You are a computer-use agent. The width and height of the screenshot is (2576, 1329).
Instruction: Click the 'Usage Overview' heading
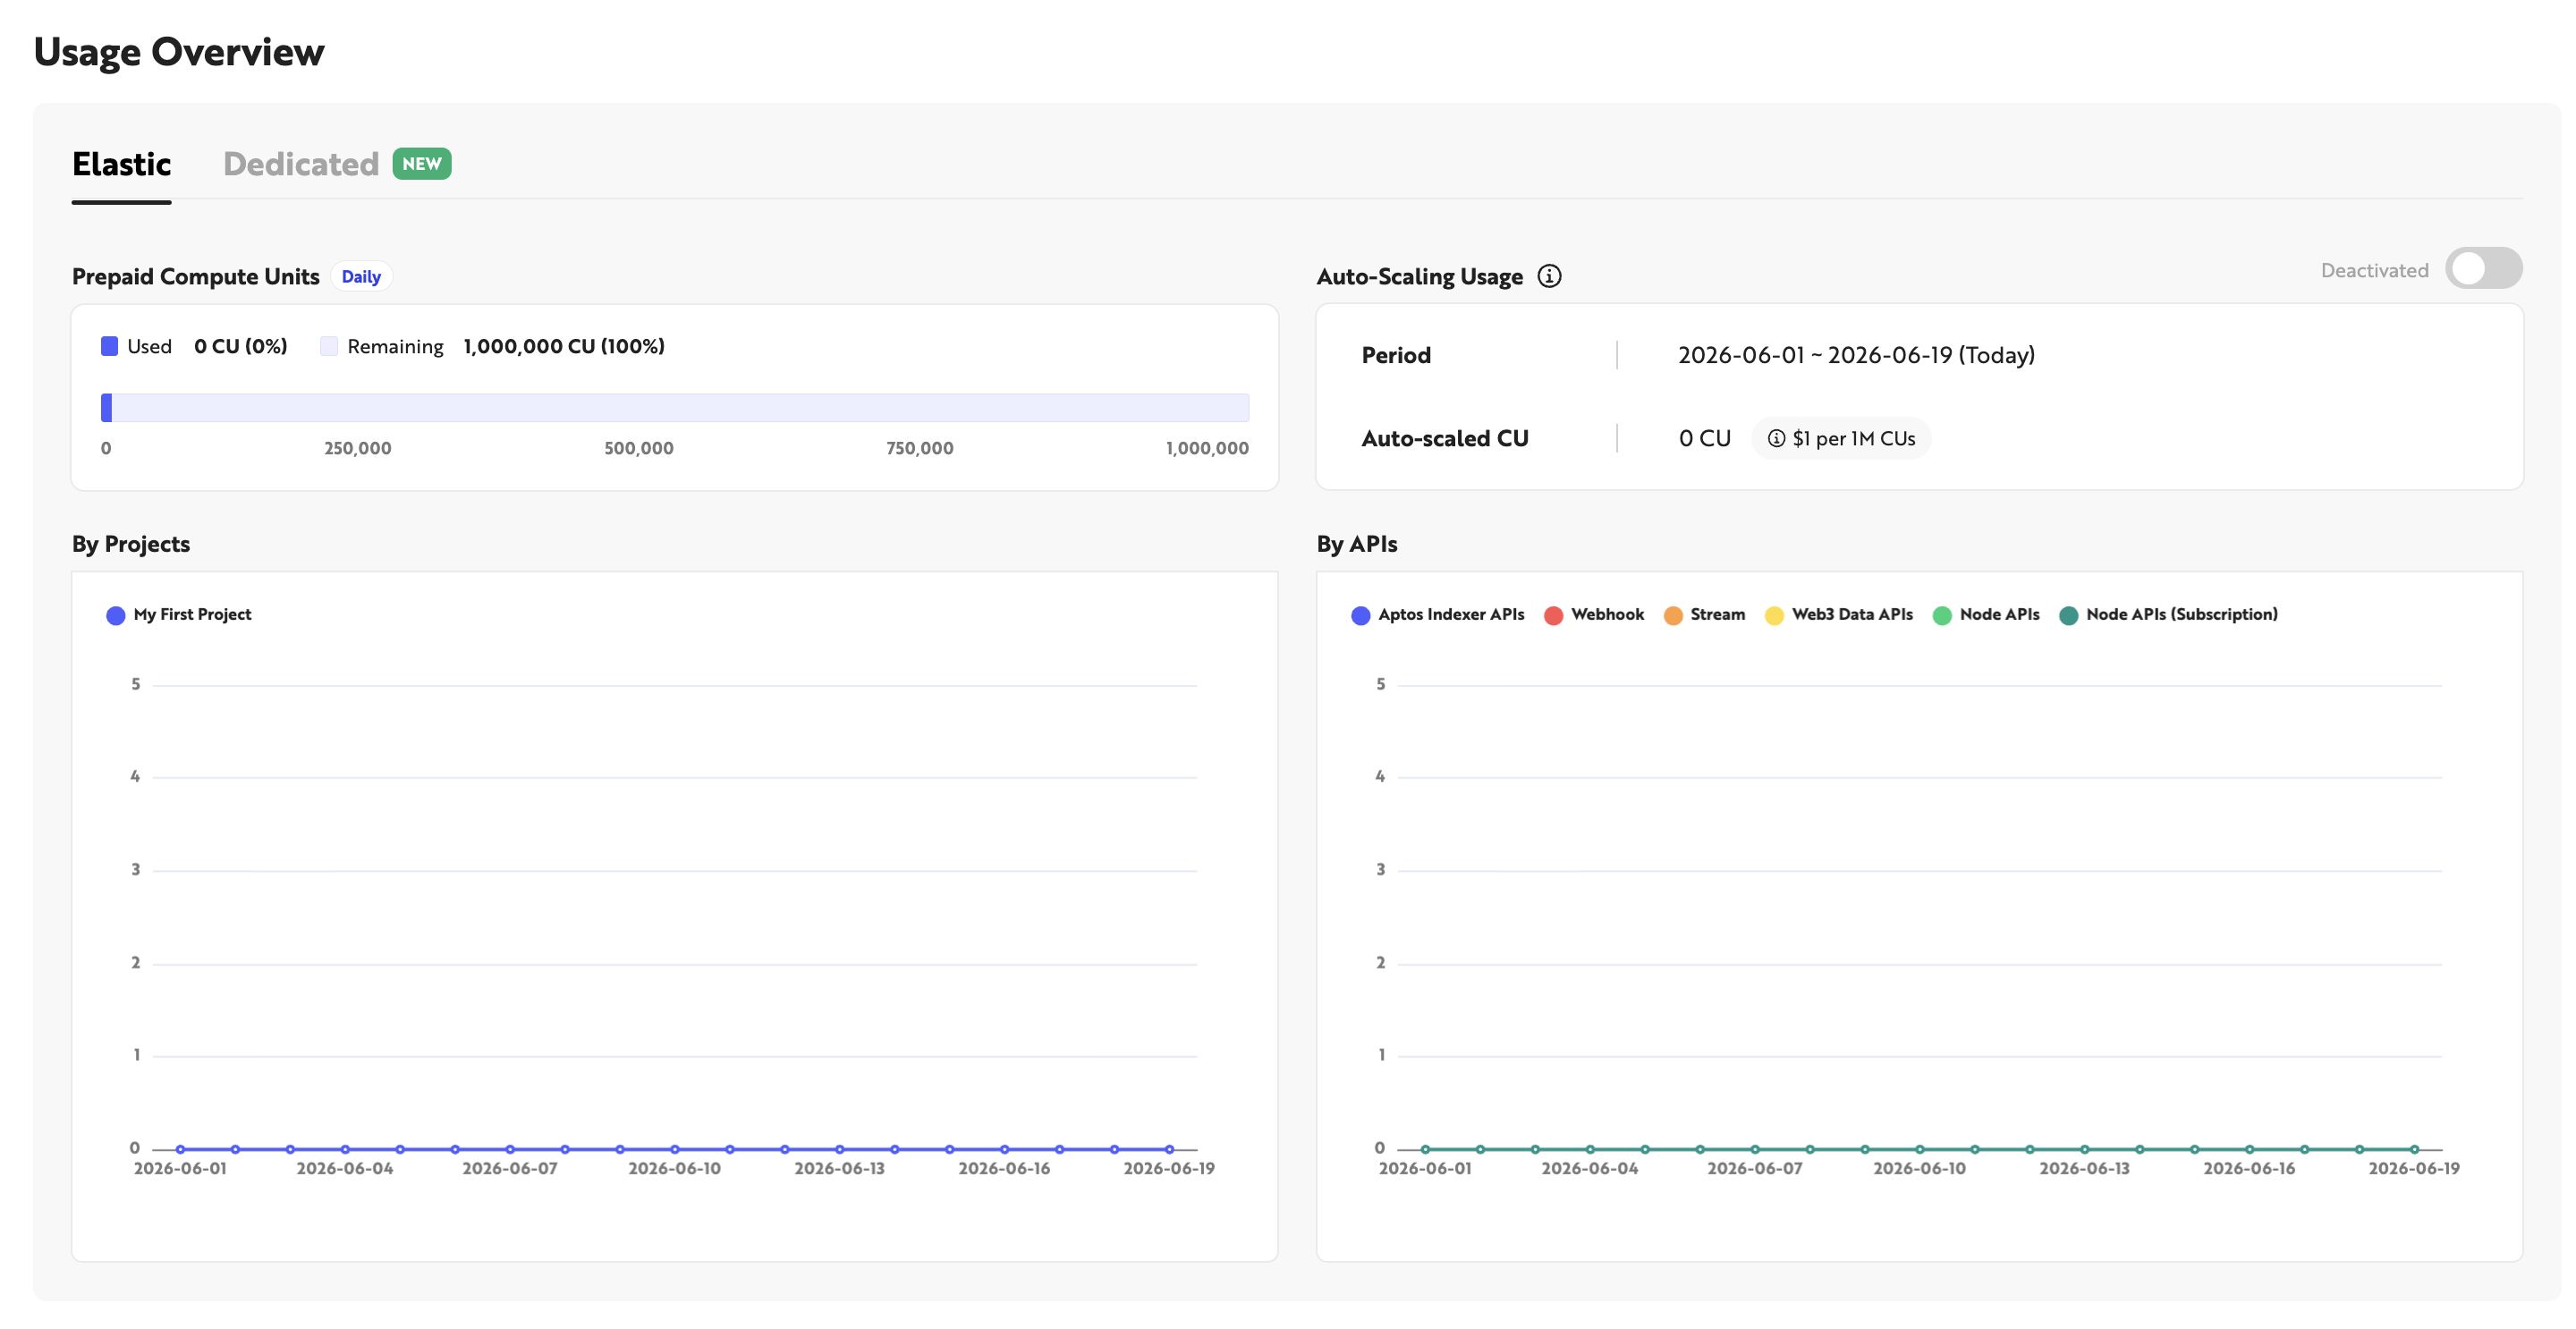(179, 52)
